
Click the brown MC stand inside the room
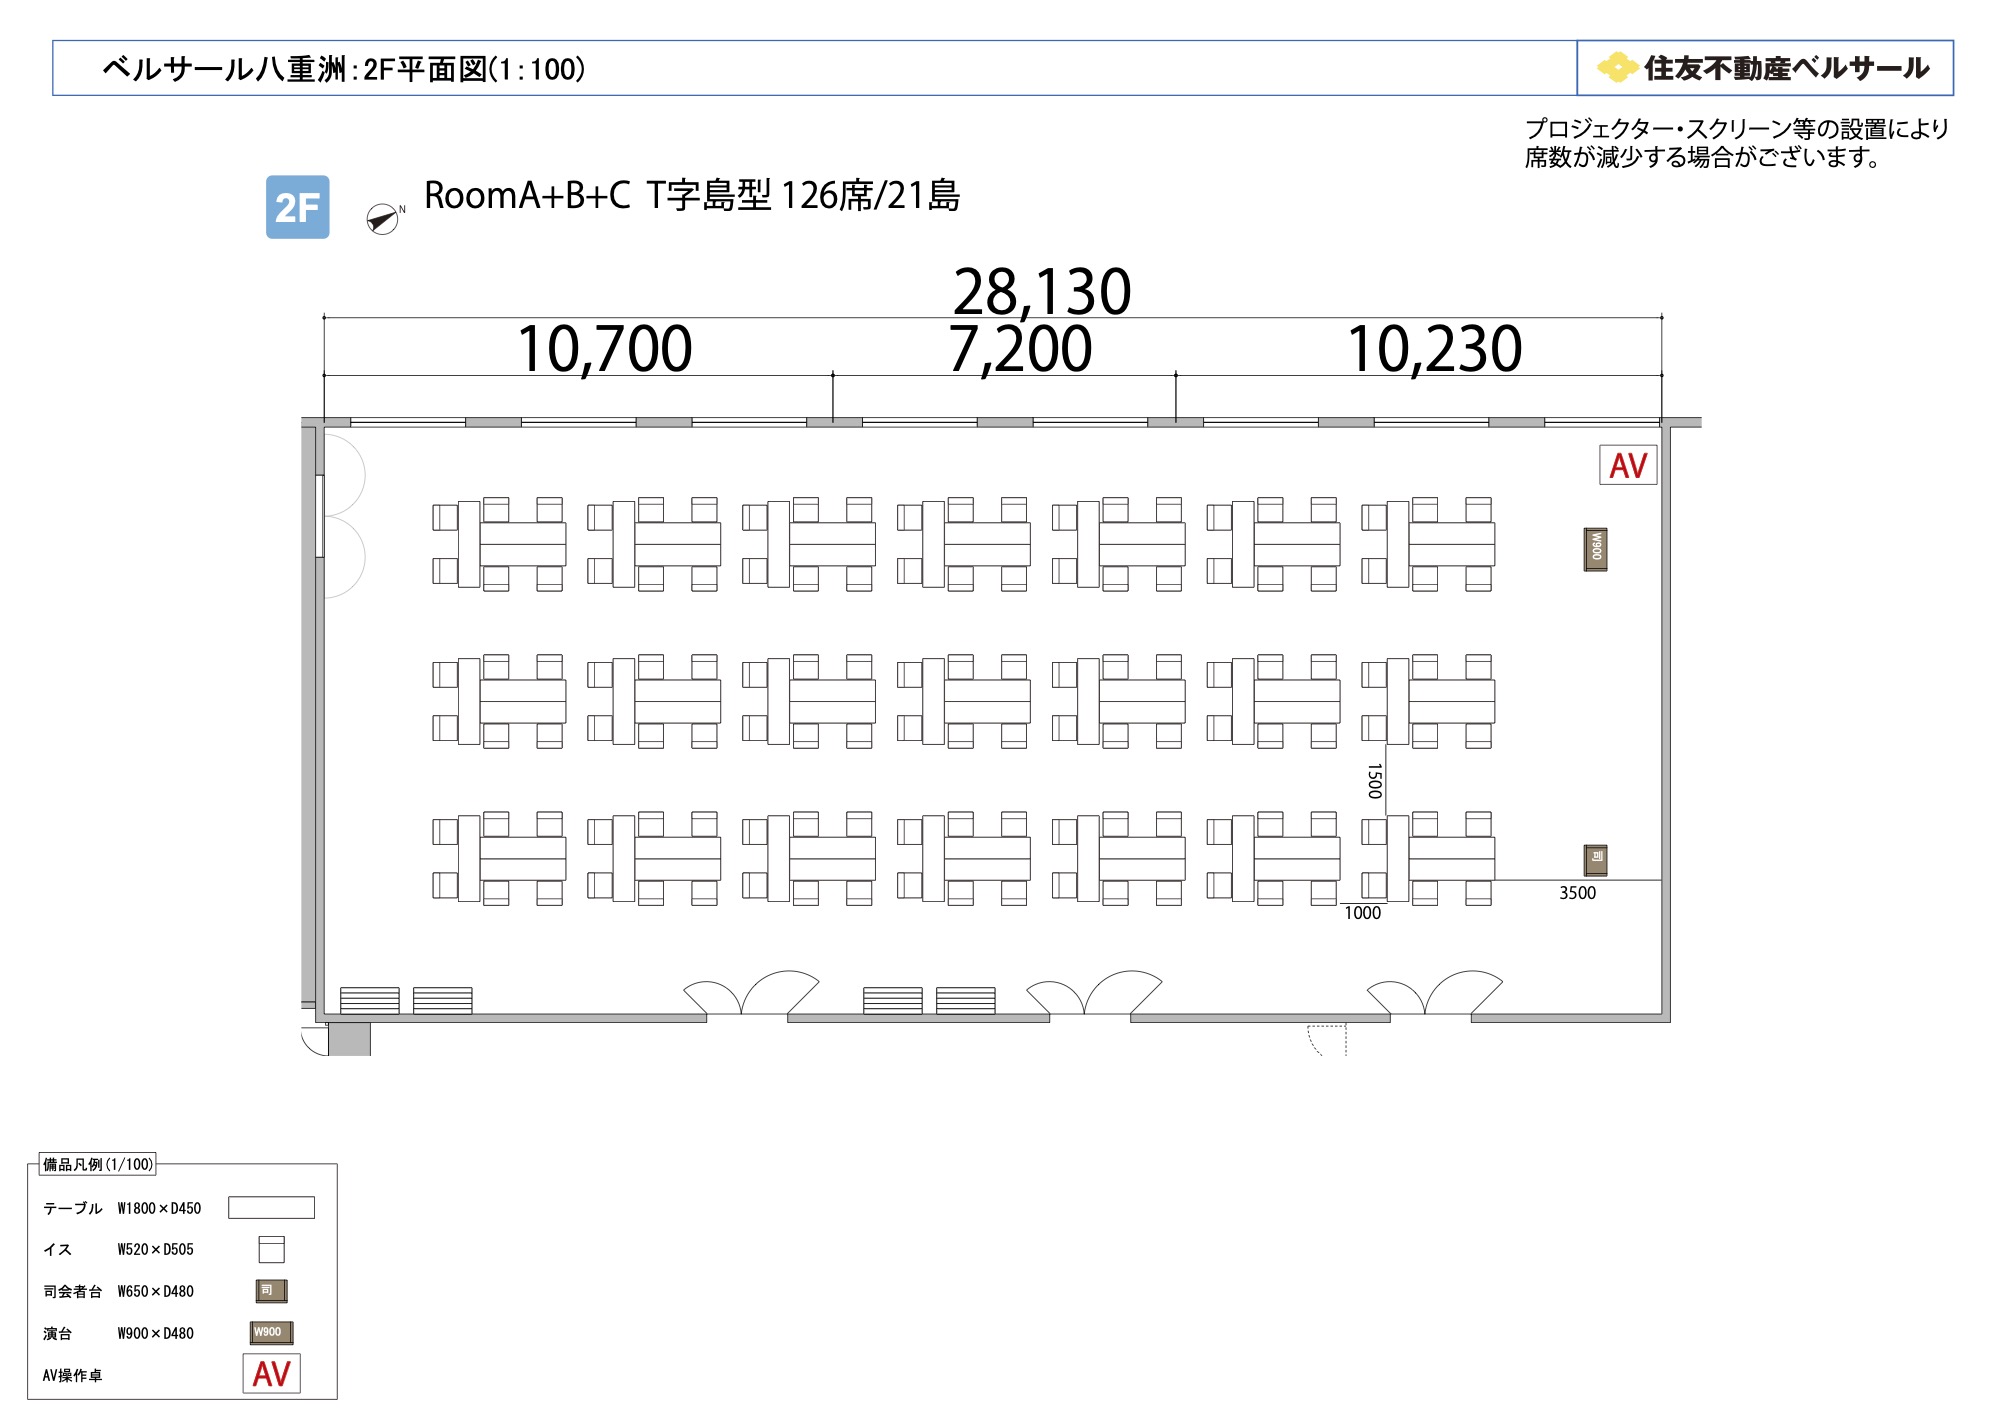pyautogui.click(x=1596, y=860)
